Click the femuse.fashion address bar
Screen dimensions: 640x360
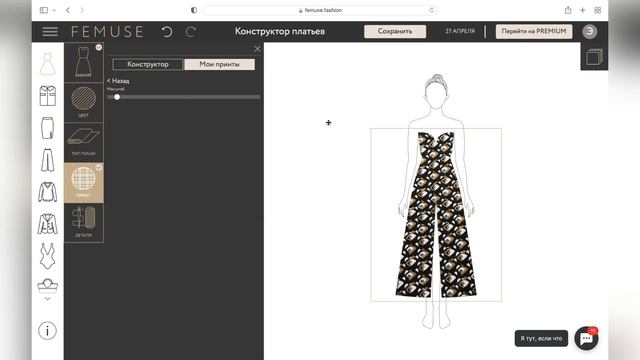point(320,10)
